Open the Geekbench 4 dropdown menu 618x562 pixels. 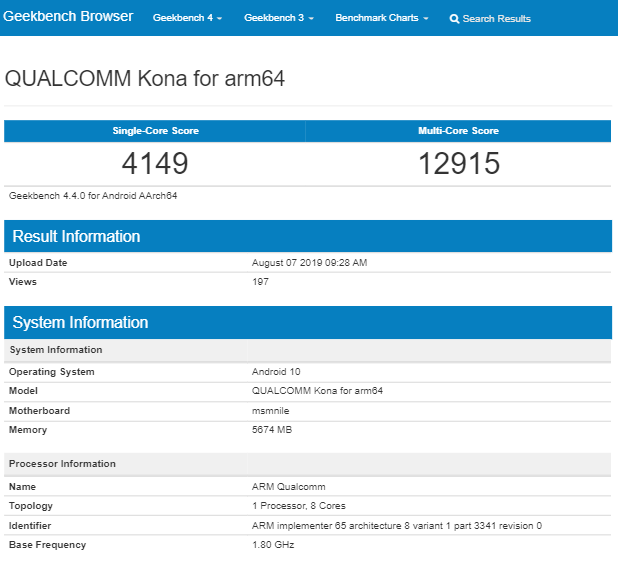tap(187, 19)
